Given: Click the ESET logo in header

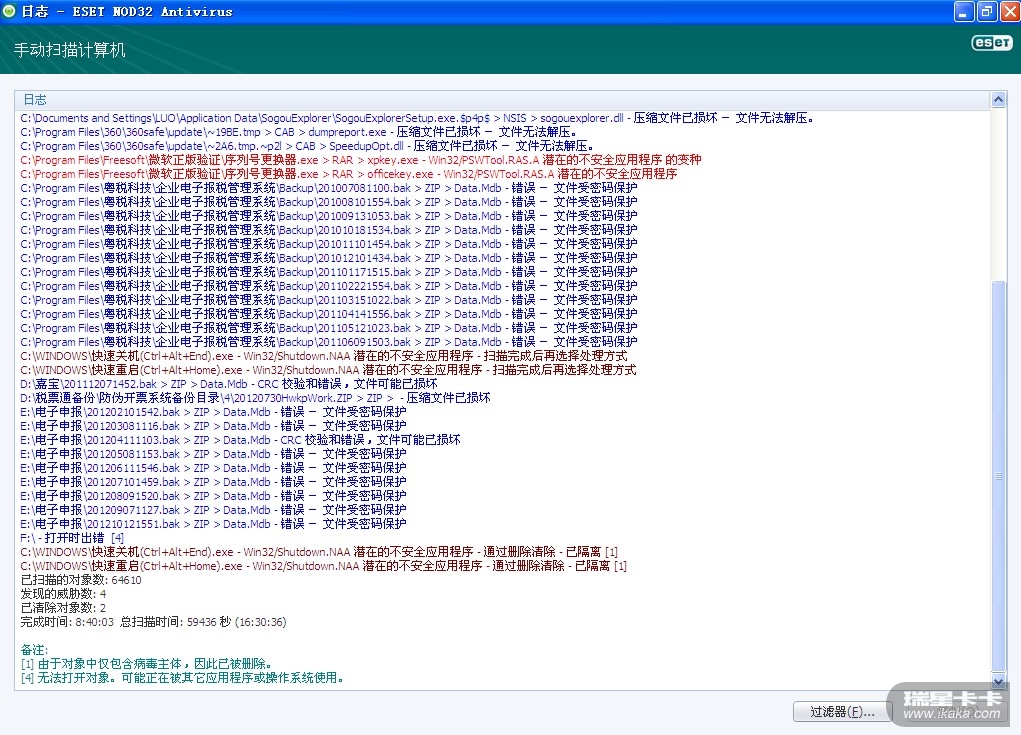Looking at the screenshot, I should pos(992,42).
